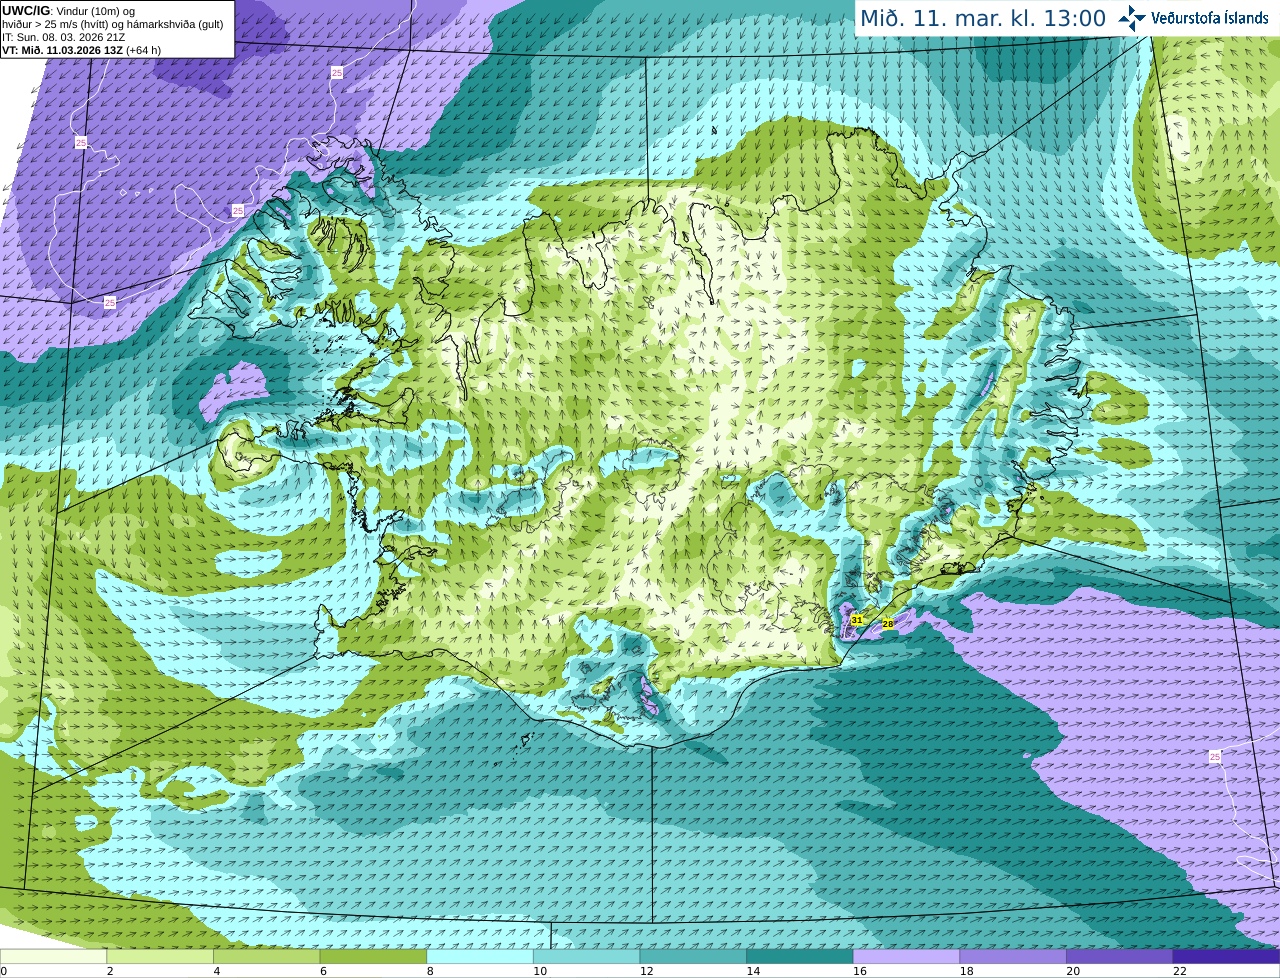1280x978 pixels.
Task: Select the 2–4 m/s light green swatch
Action: tap(160, 956)
